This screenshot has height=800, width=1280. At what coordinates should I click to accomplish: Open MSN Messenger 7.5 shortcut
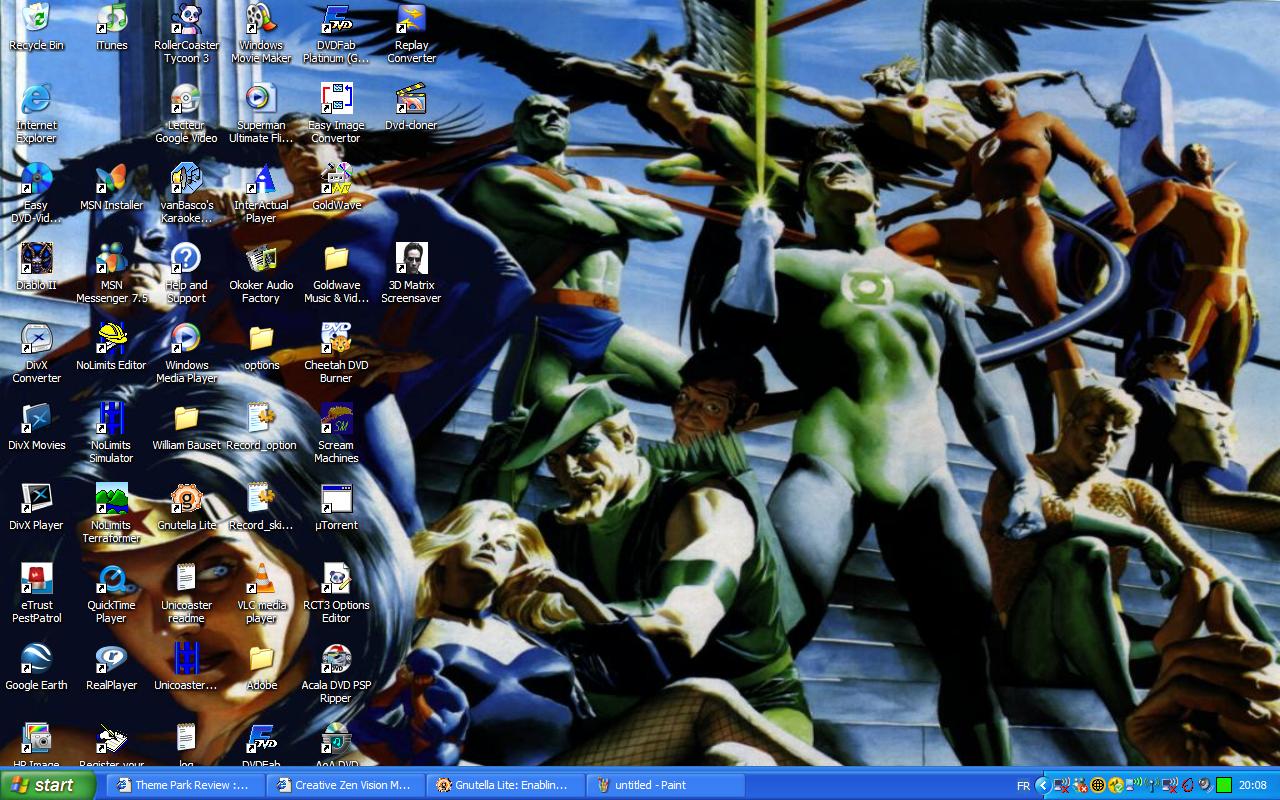(111, 273)
